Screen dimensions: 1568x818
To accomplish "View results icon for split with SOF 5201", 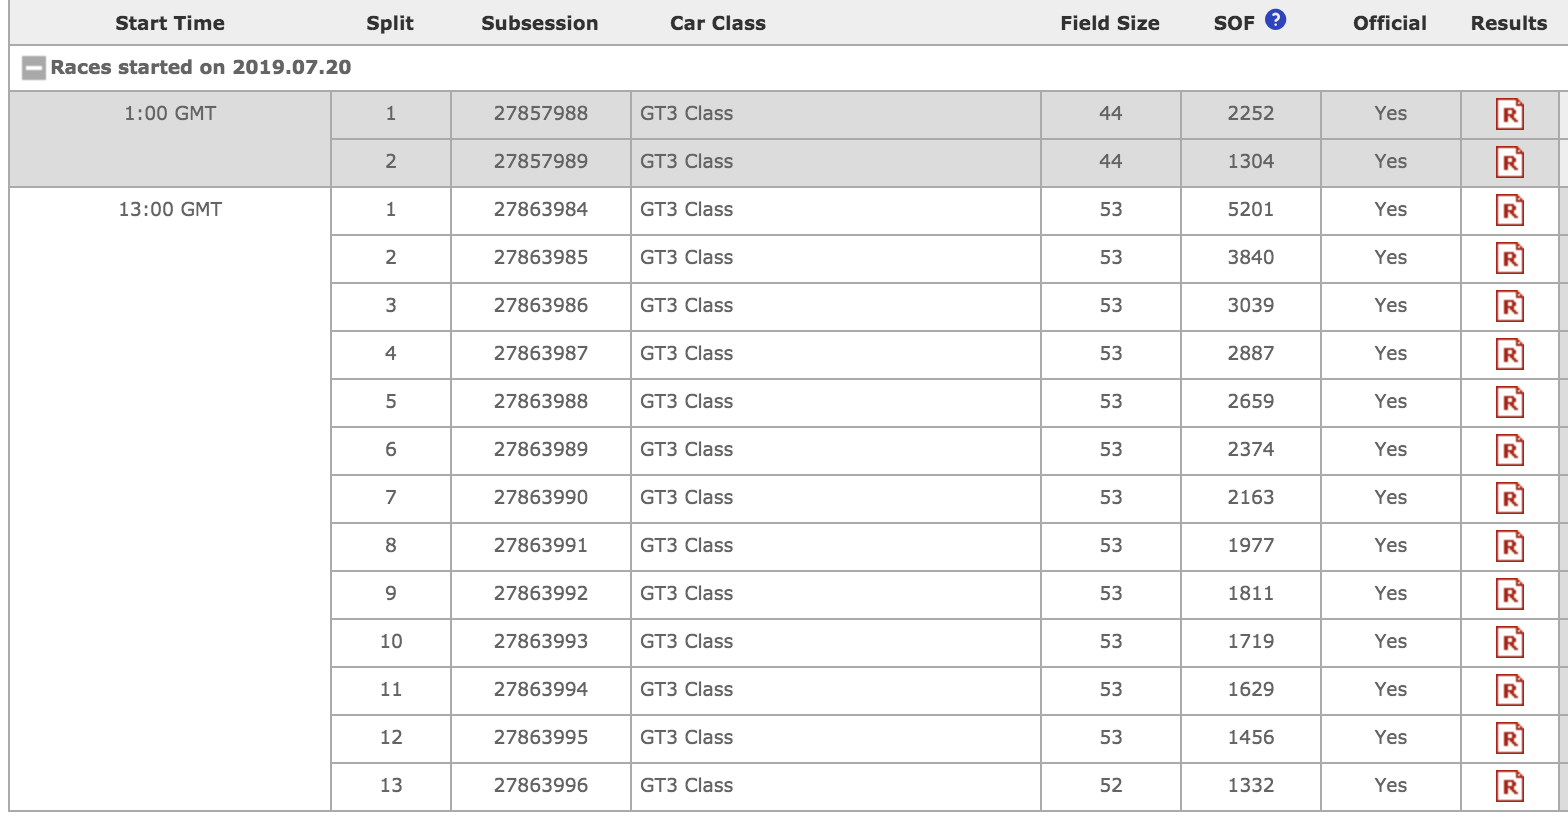I will click(x=1510, y=211).
